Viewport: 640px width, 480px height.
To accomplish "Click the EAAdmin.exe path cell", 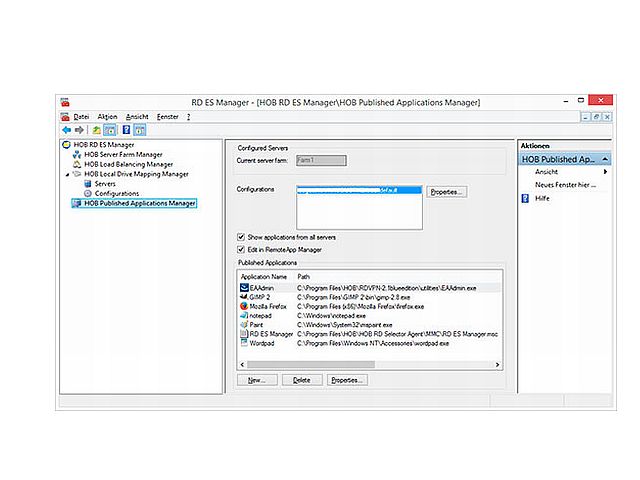I will [387, 288].
